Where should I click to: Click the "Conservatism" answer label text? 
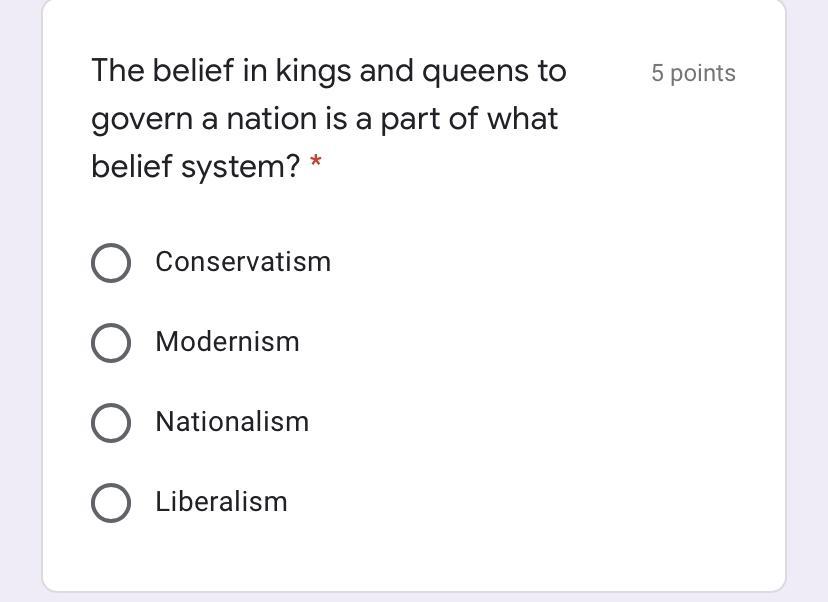[243, 262]
